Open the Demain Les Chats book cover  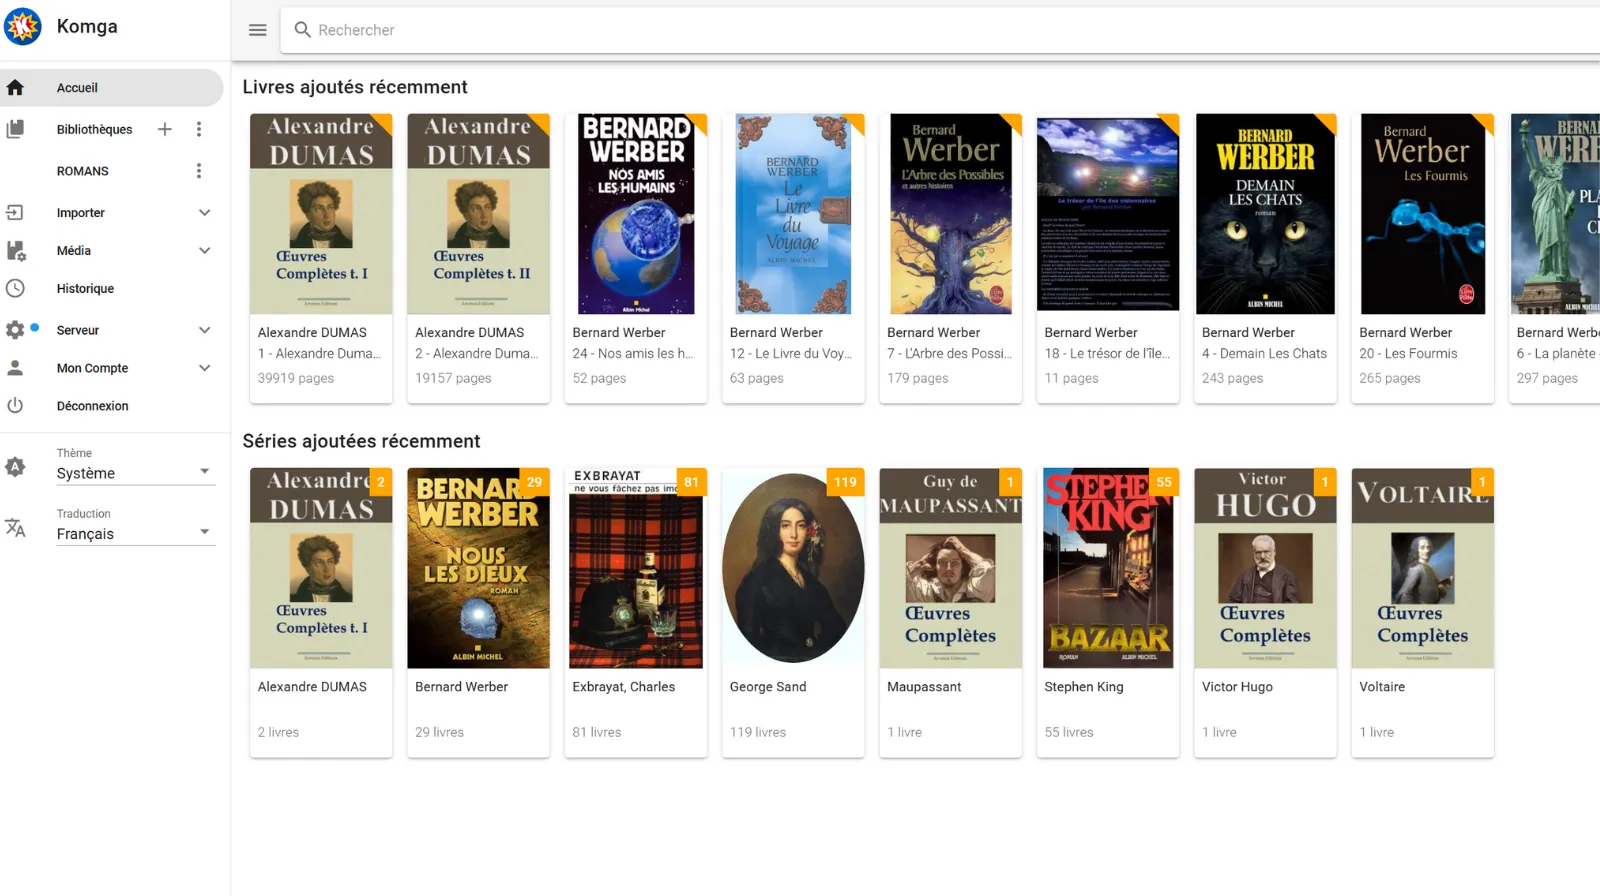click(1265, 214)
